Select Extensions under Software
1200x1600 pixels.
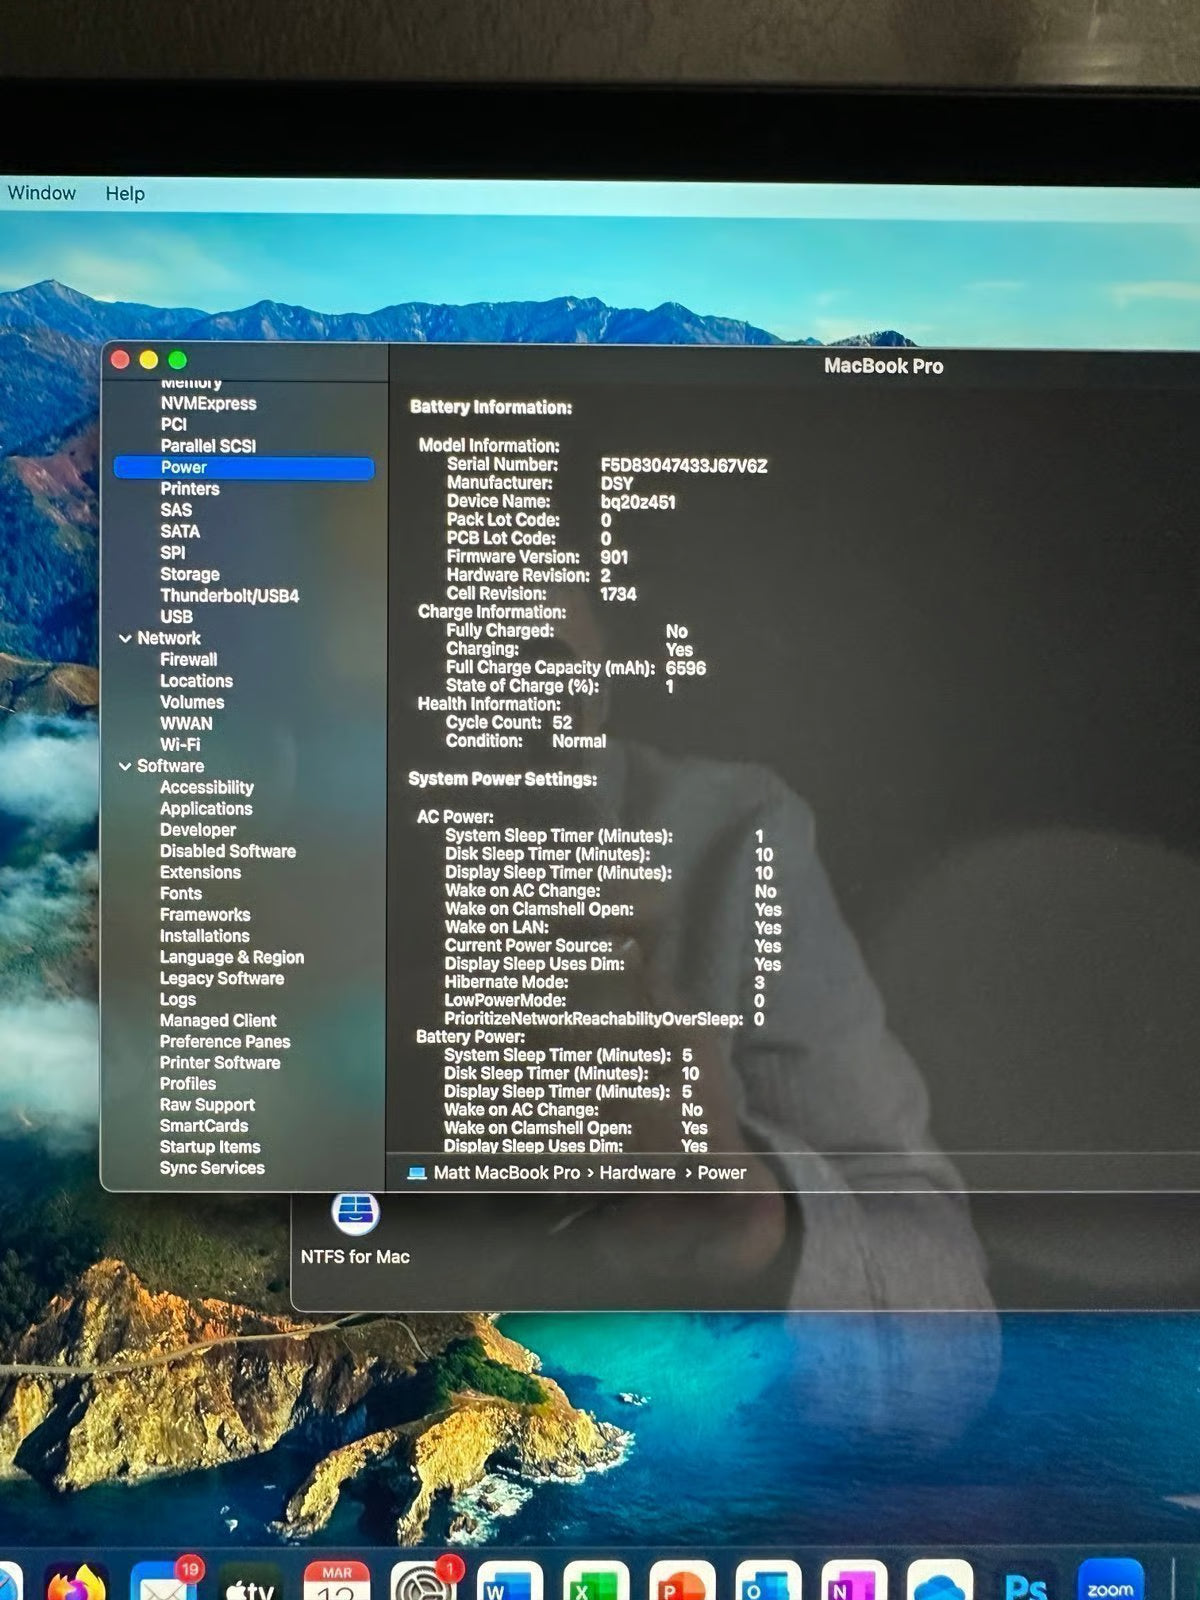click(x=200, y=873)
